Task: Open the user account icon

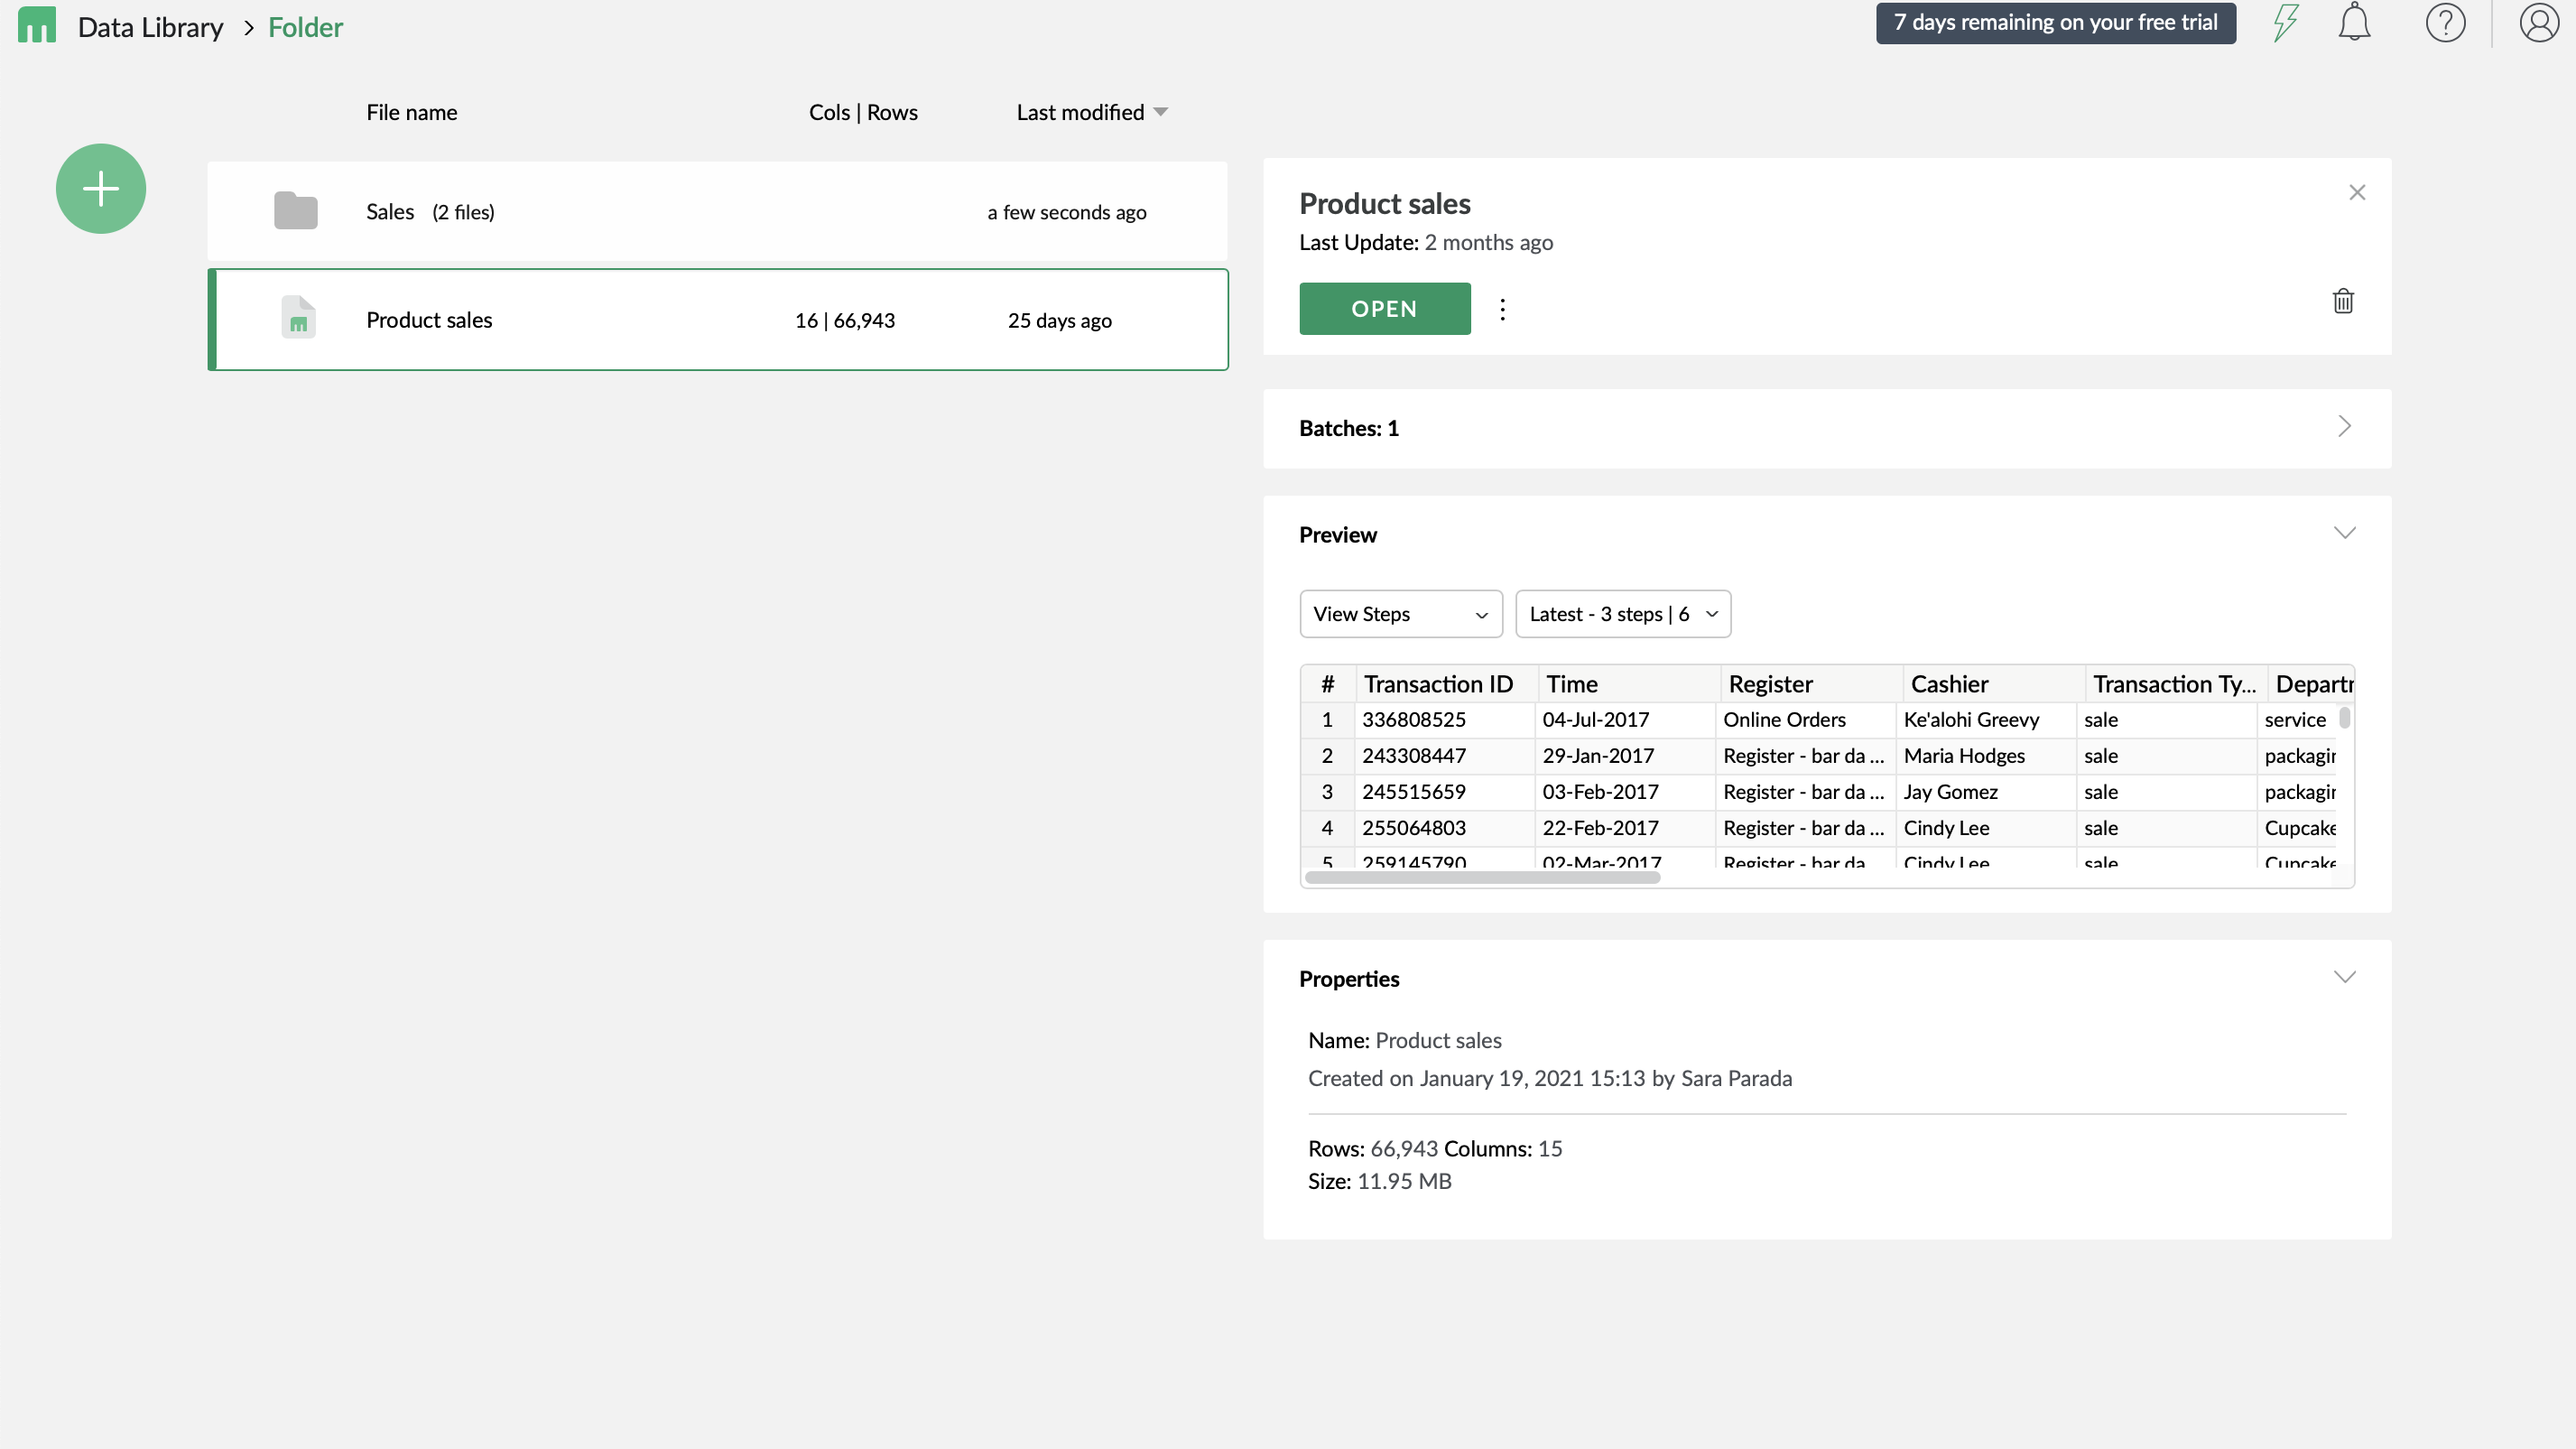Action: [2538, 22]
